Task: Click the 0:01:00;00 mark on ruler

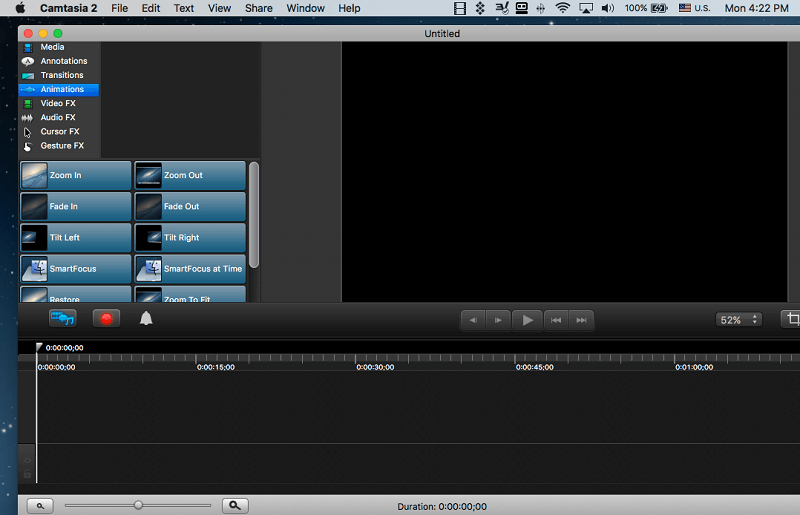Action: pos(694,367)
